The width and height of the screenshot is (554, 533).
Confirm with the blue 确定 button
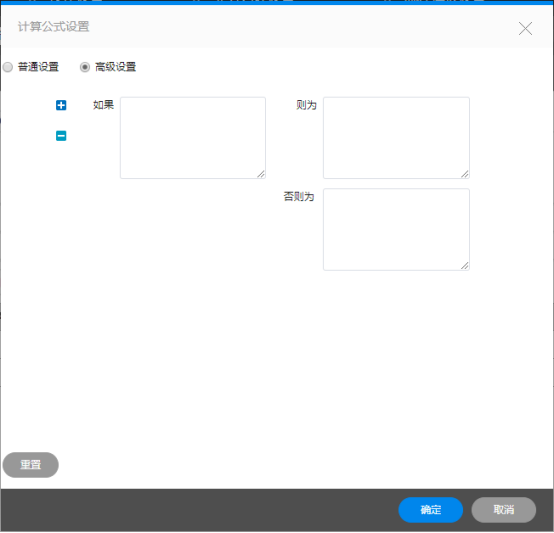click(431, 510)
